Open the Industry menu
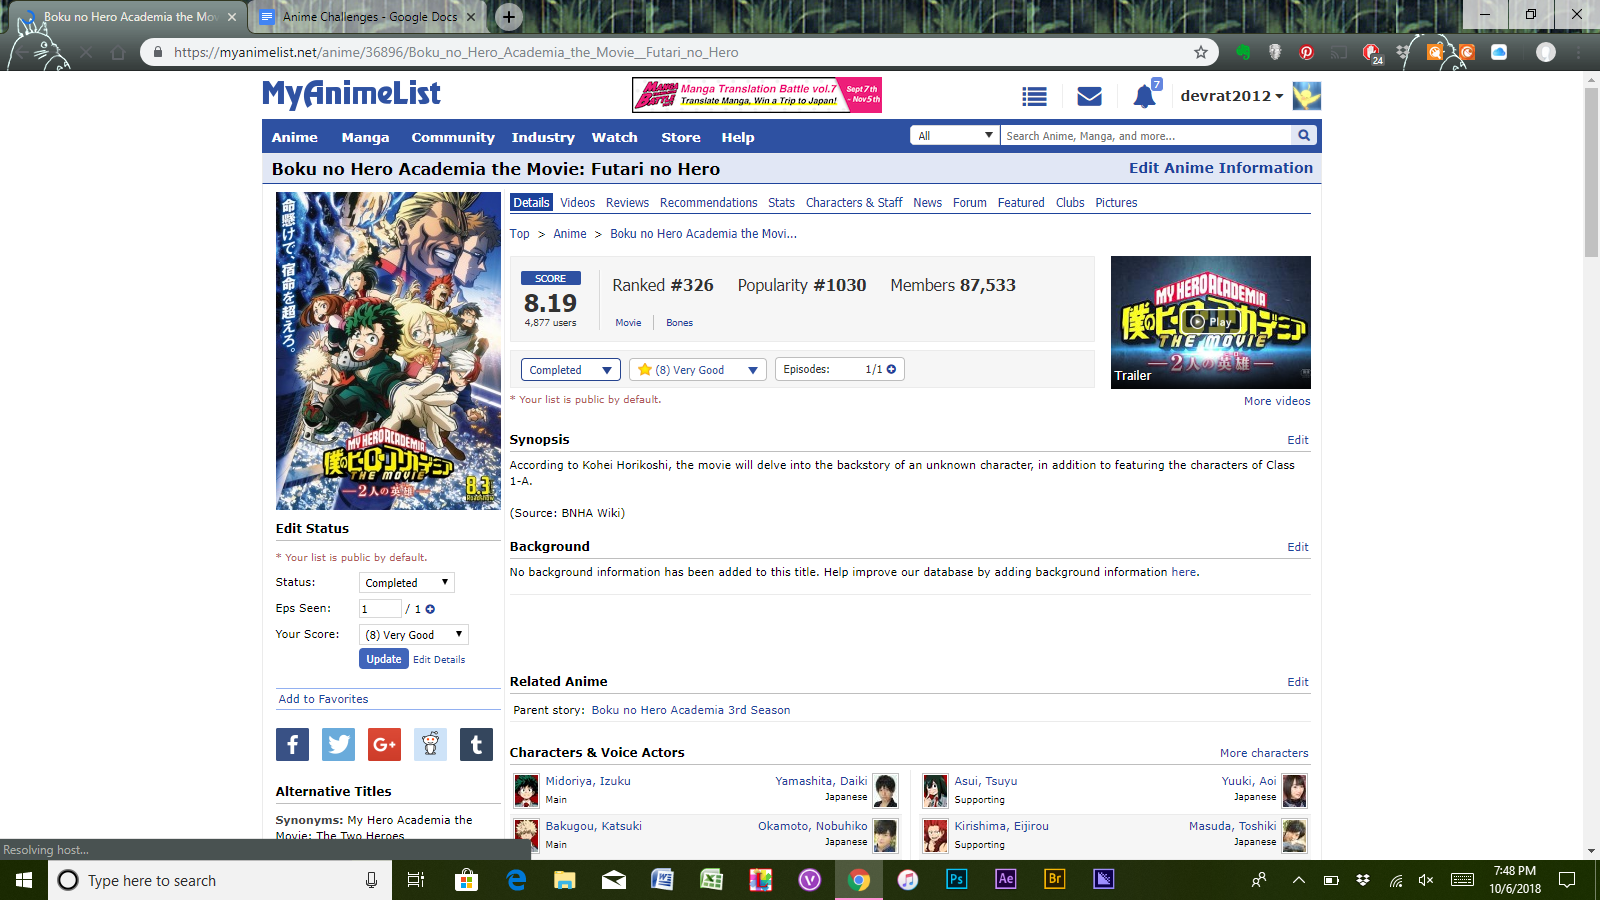 coord(543,137)
